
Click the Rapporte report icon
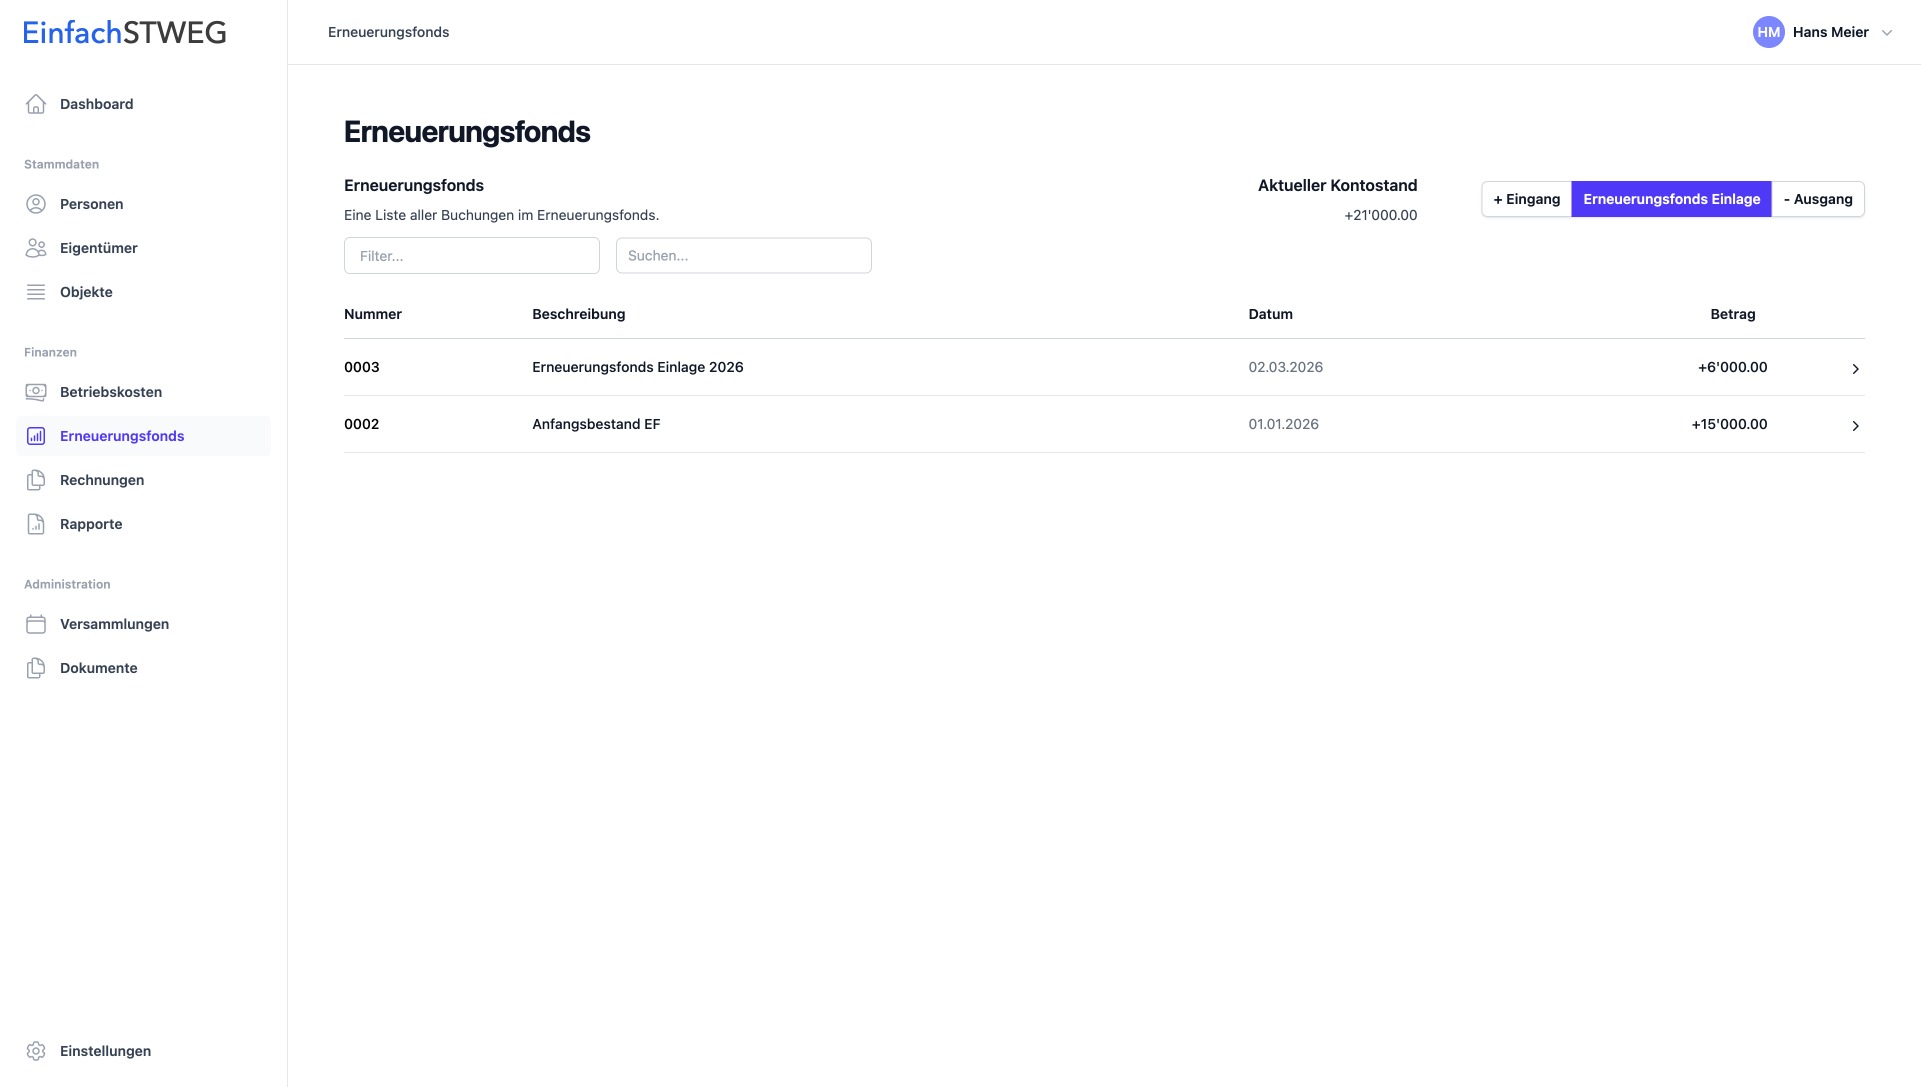(36, 524)
